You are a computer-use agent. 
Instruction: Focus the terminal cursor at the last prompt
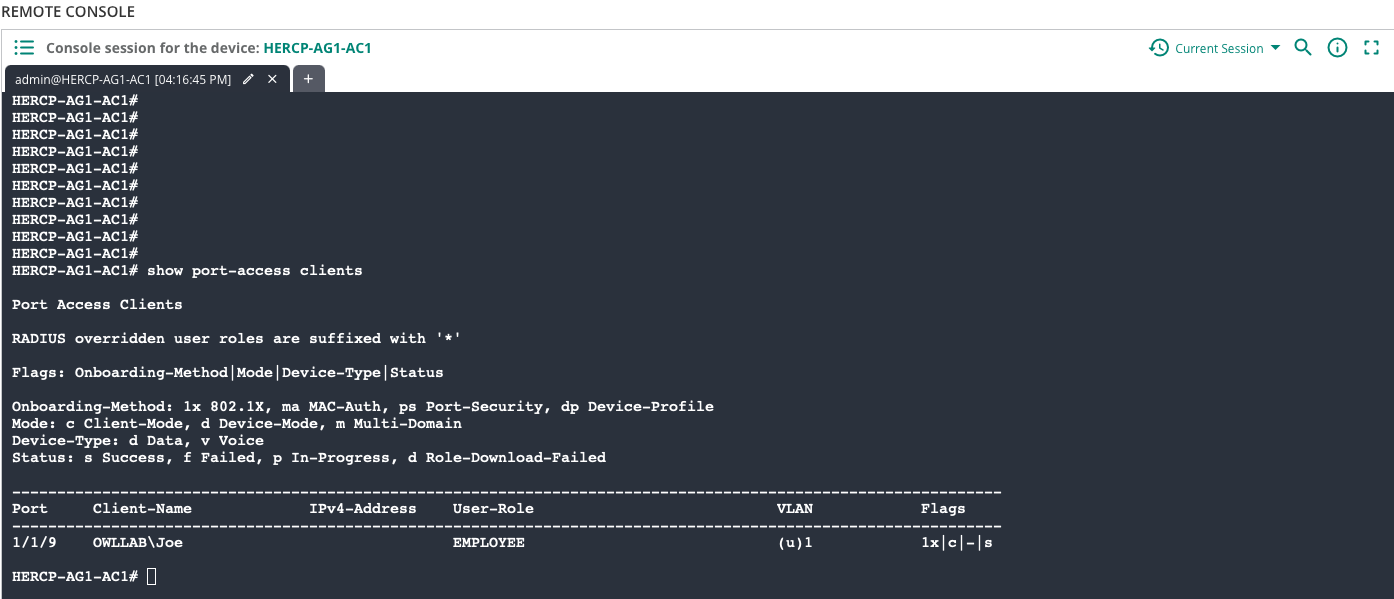click(151, 577)
